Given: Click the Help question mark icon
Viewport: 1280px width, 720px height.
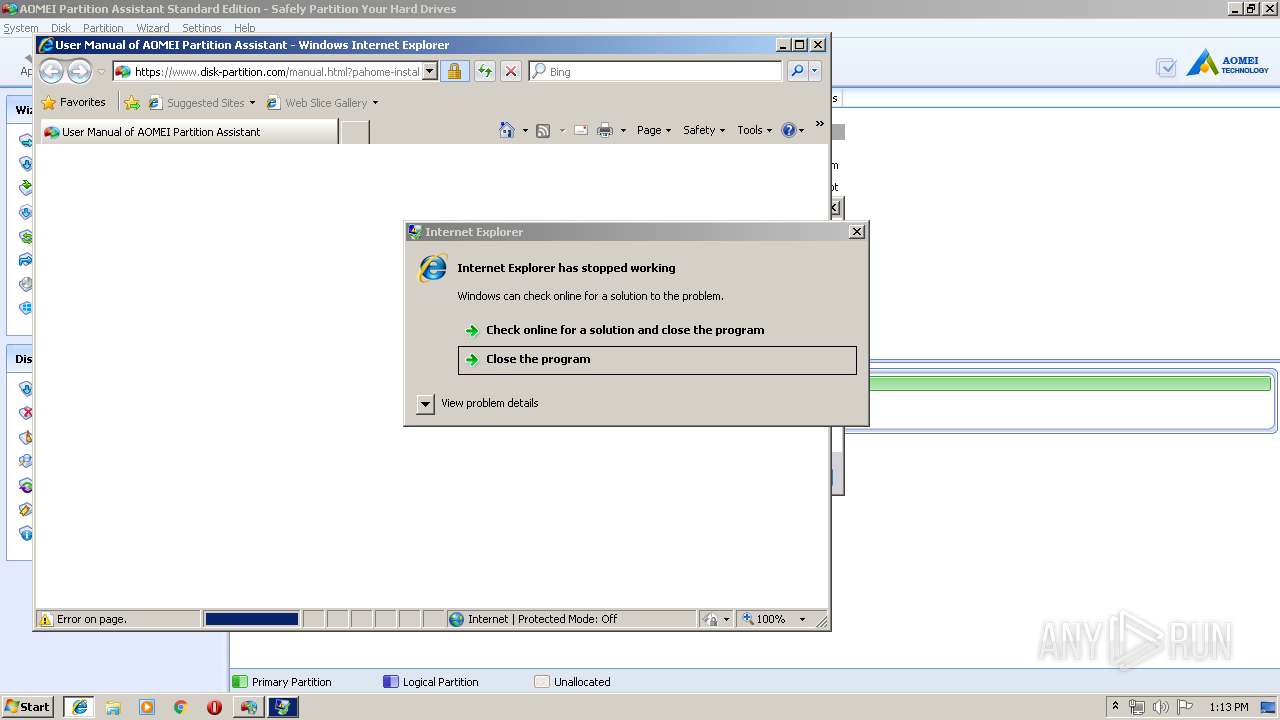Looking at the screenshot, I should tap(788, 130).
